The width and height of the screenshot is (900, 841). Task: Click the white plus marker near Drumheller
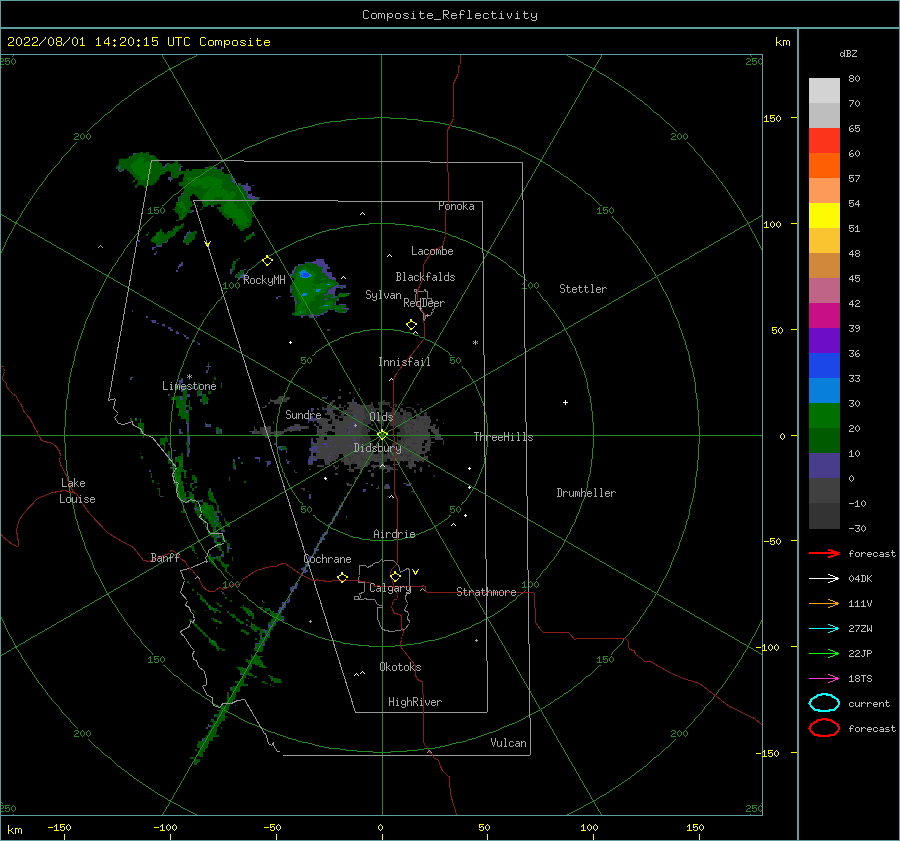[565, 402]
